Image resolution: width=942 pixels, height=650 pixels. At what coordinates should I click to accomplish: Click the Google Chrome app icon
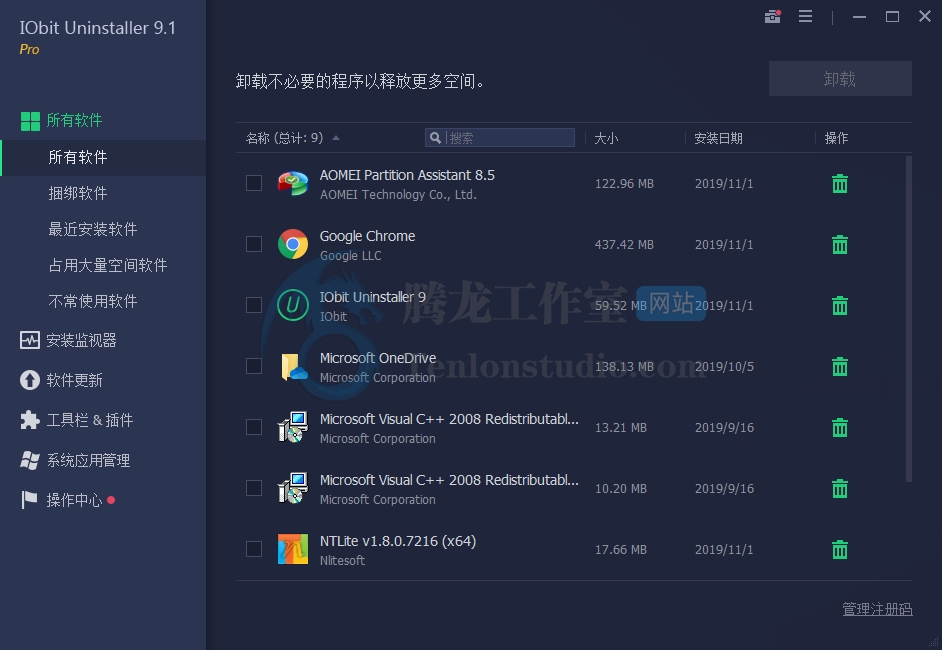coord(293,244)
